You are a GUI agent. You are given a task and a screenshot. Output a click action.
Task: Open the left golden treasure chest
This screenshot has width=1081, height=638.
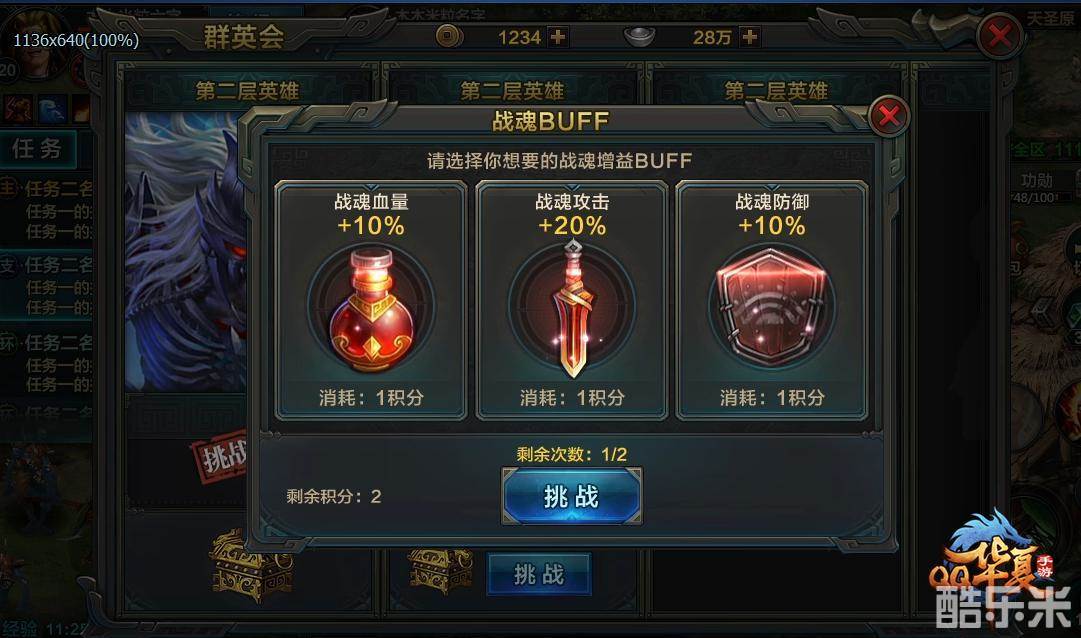pyautogui.click(x=251, y=566)
